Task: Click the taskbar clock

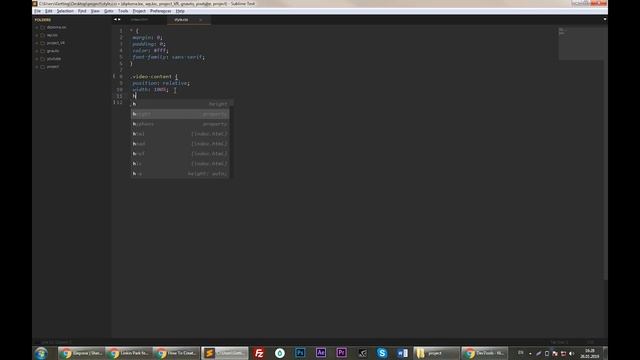Action: 590,353
